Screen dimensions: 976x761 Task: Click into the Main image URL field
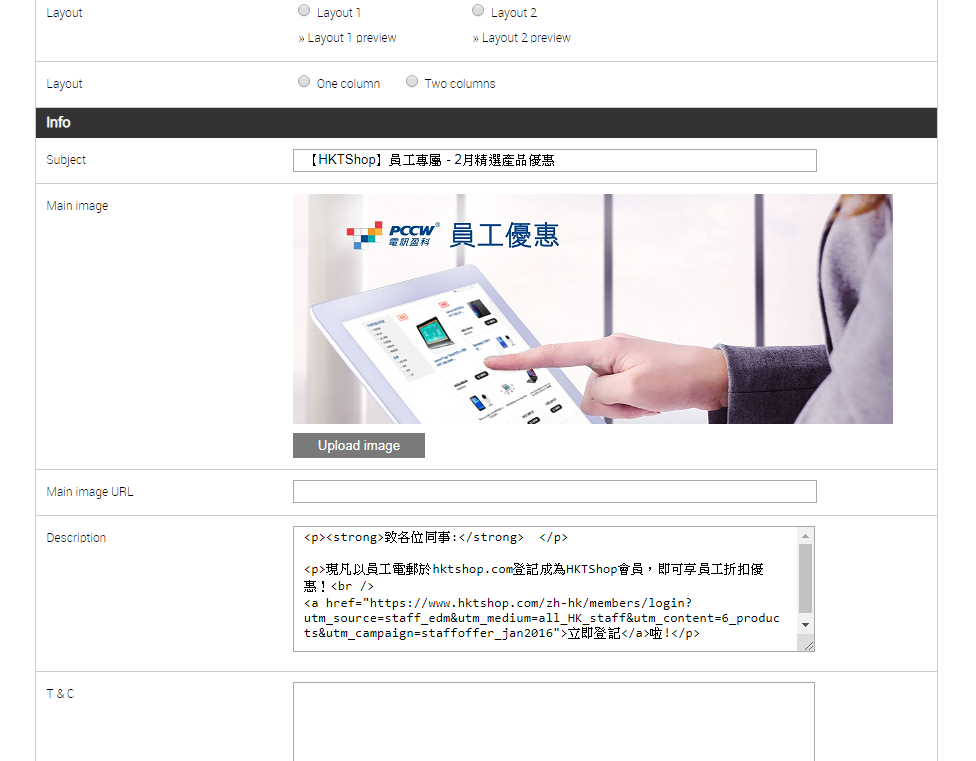point(555,492)
